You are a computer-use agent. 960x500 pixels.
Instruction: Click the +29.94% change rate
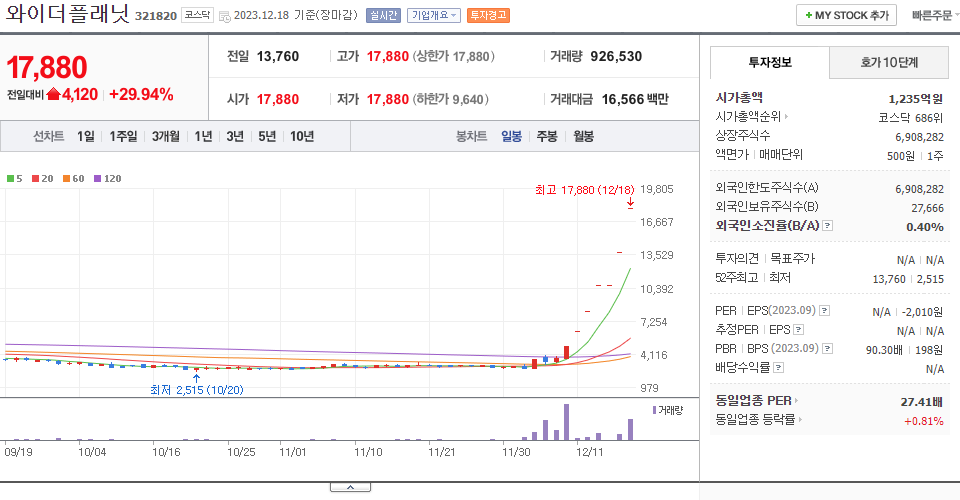tap(141, 95)
